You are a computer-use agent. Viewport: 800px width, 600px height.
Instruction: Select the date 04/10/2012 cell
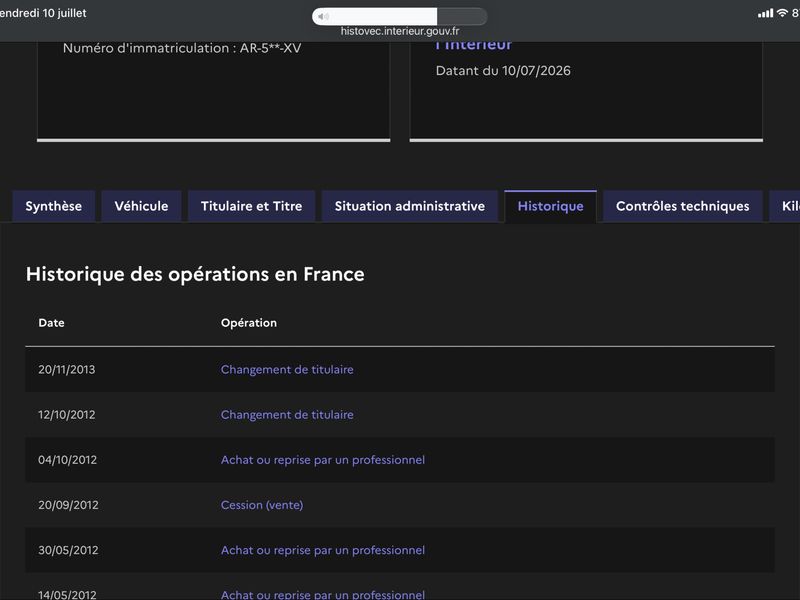(x=67, y=460)
